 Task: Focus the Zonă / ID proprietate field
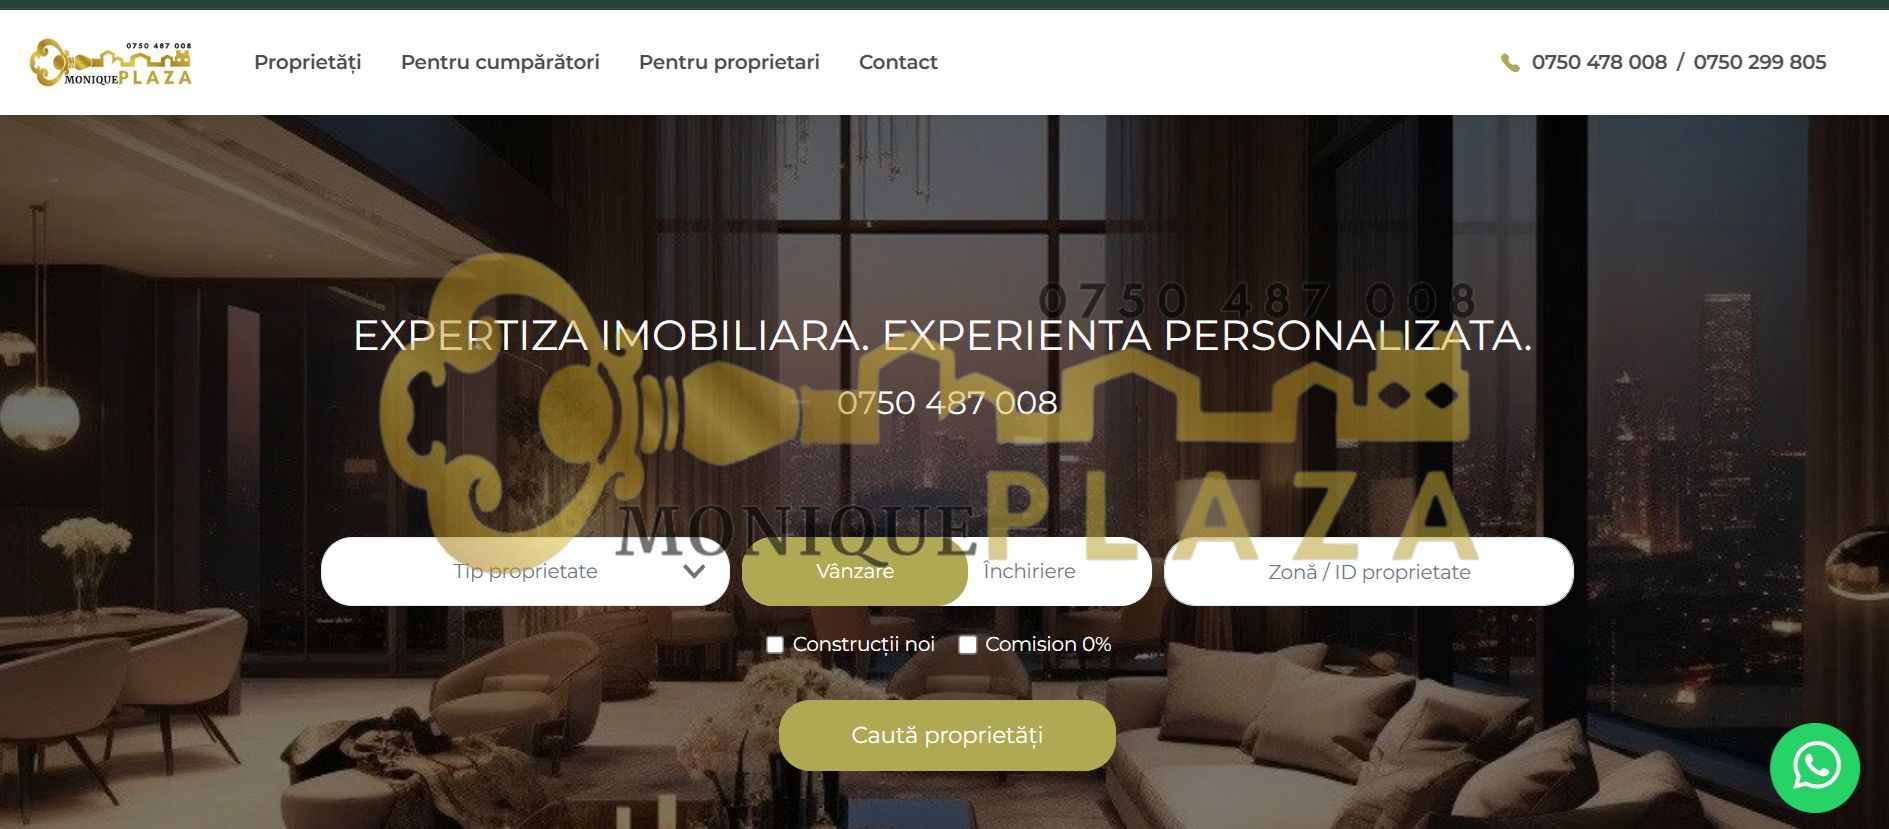pos(1369,572)
